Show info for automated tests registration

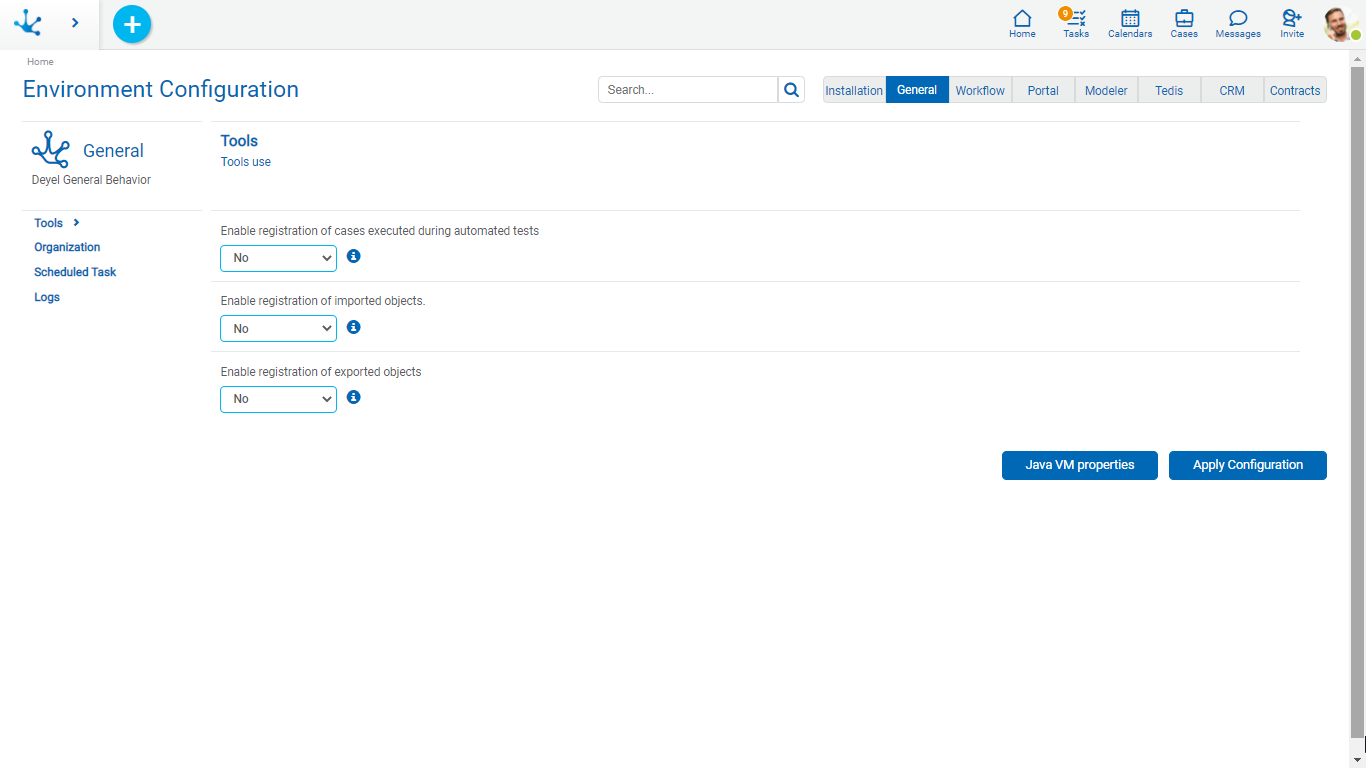click(353, 257)
